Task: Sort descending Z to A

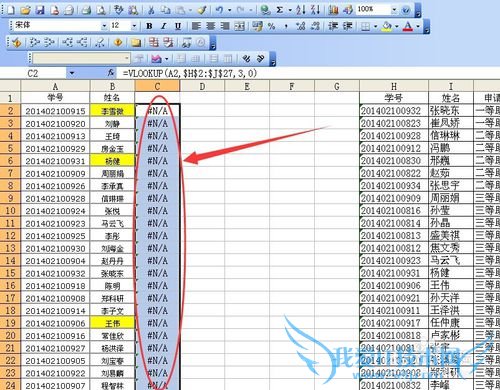Action: point(315,10)
